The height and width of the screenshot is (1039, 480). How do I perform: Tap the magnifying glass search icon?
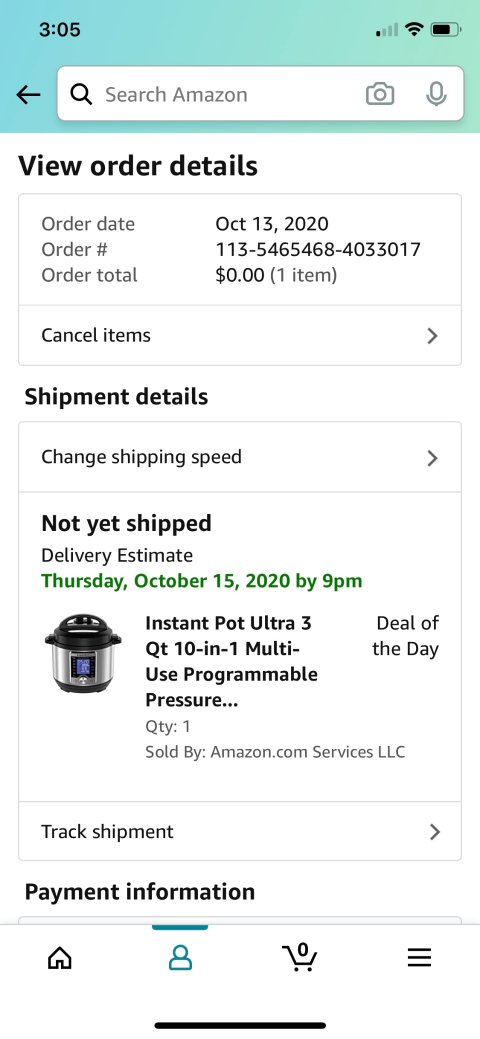click(x=81, y=95)
